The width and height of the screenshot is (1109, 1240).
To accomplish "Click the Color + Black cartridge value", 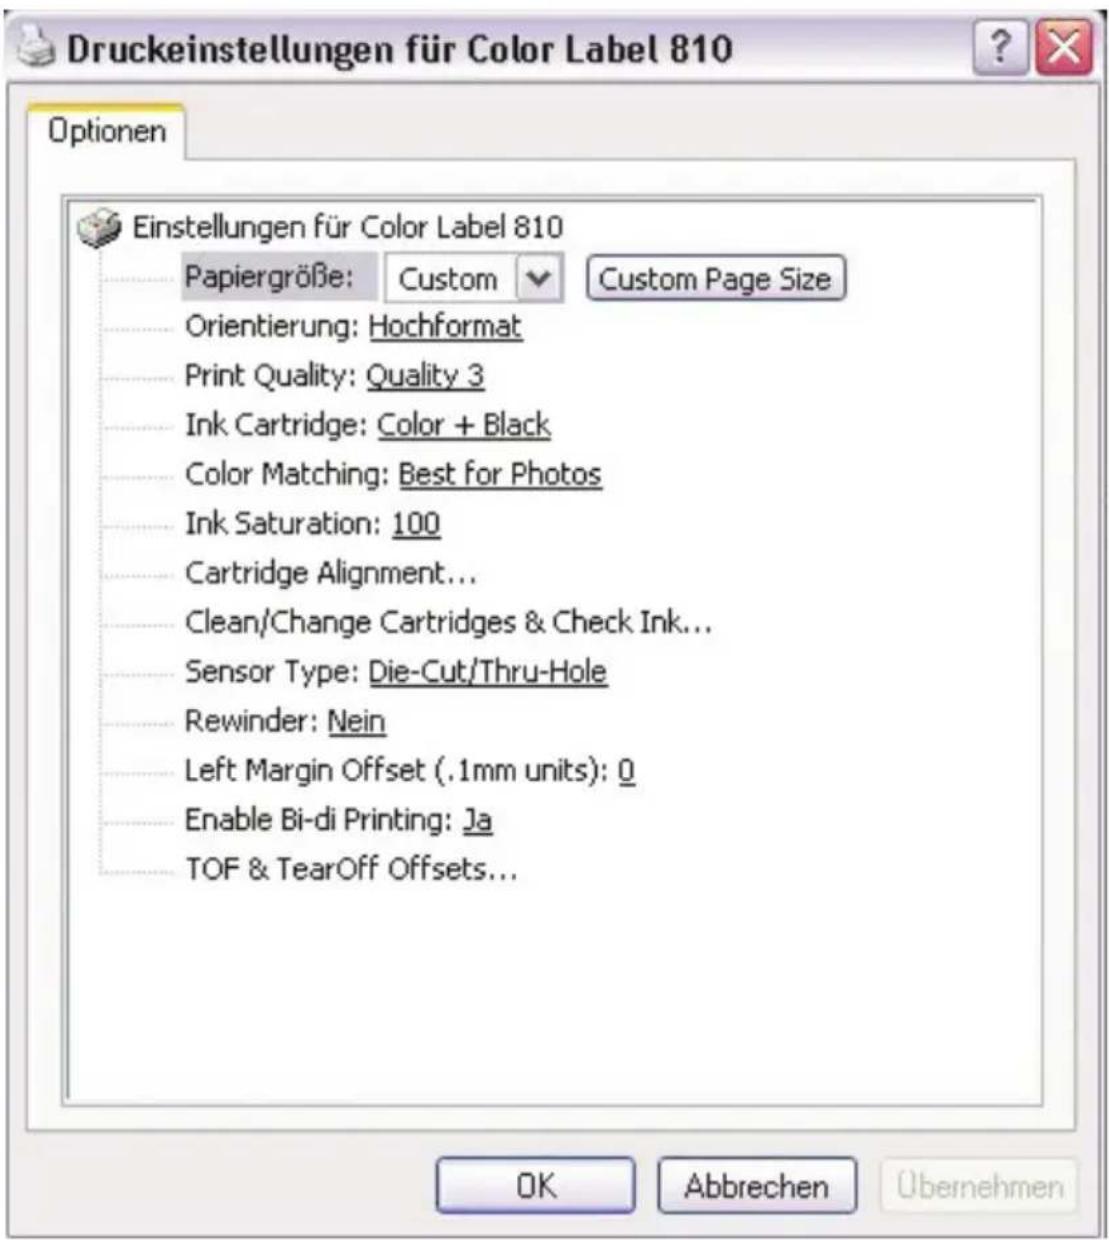I will tap(464, 425).
